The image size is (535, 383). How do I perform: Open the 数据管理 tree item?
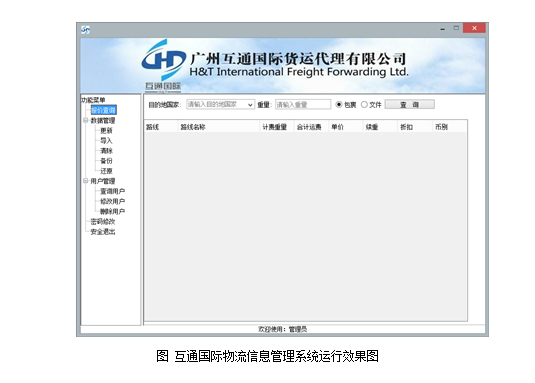click(103, 120)
